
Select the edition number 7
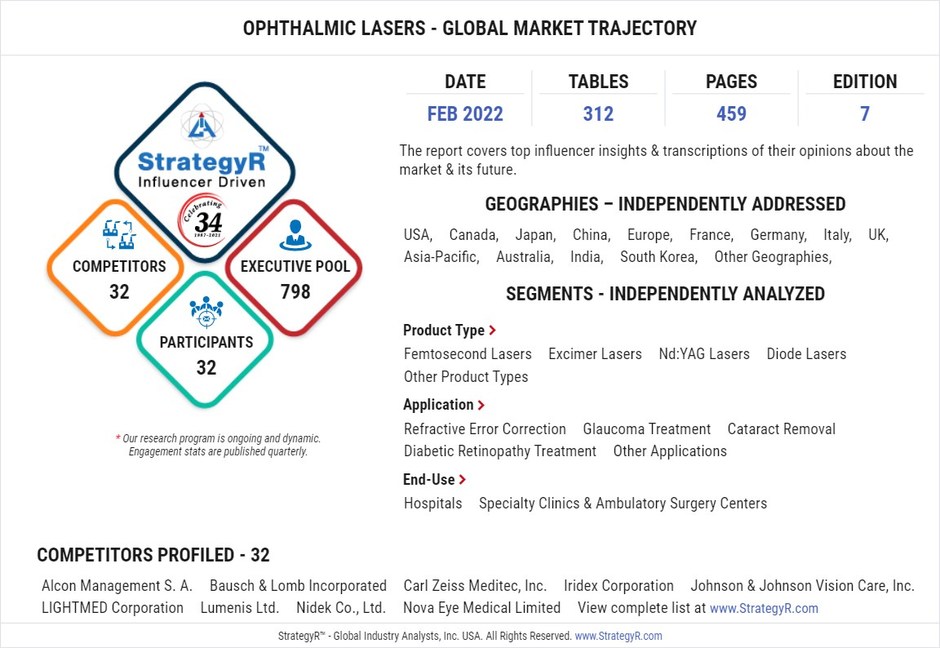(x=864, y=114)
